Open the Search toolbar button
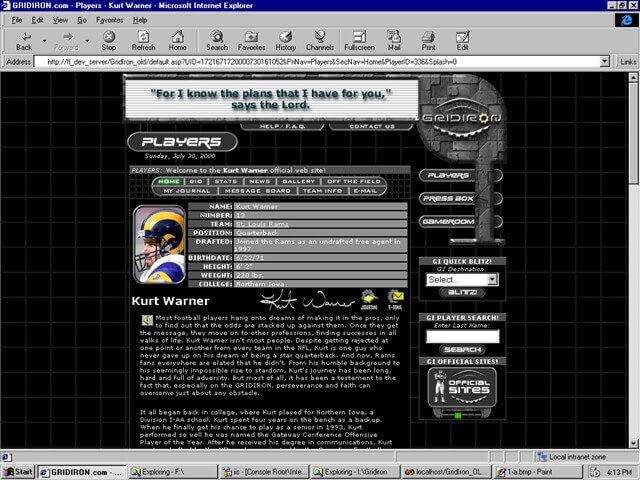 click(x=217, y=41)
